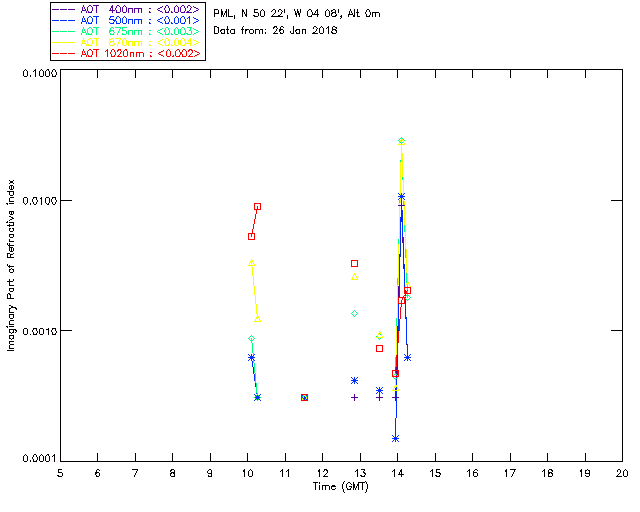The width and height of the screenshot is (640, 512).
Task: Click x-axis tick label 8
Action: pos(173,473)
